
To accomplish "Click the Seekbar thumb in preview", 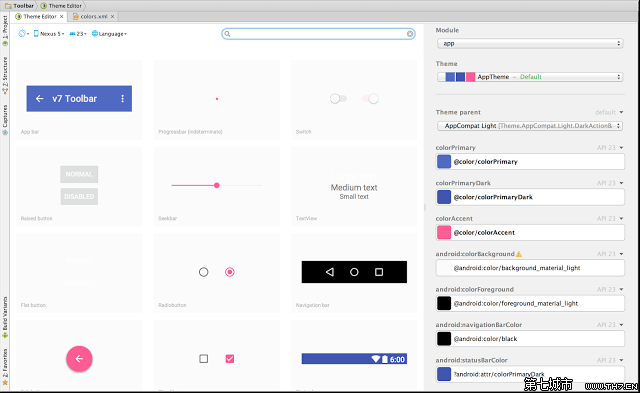I will pyautogui.click(x=217, y=185).
